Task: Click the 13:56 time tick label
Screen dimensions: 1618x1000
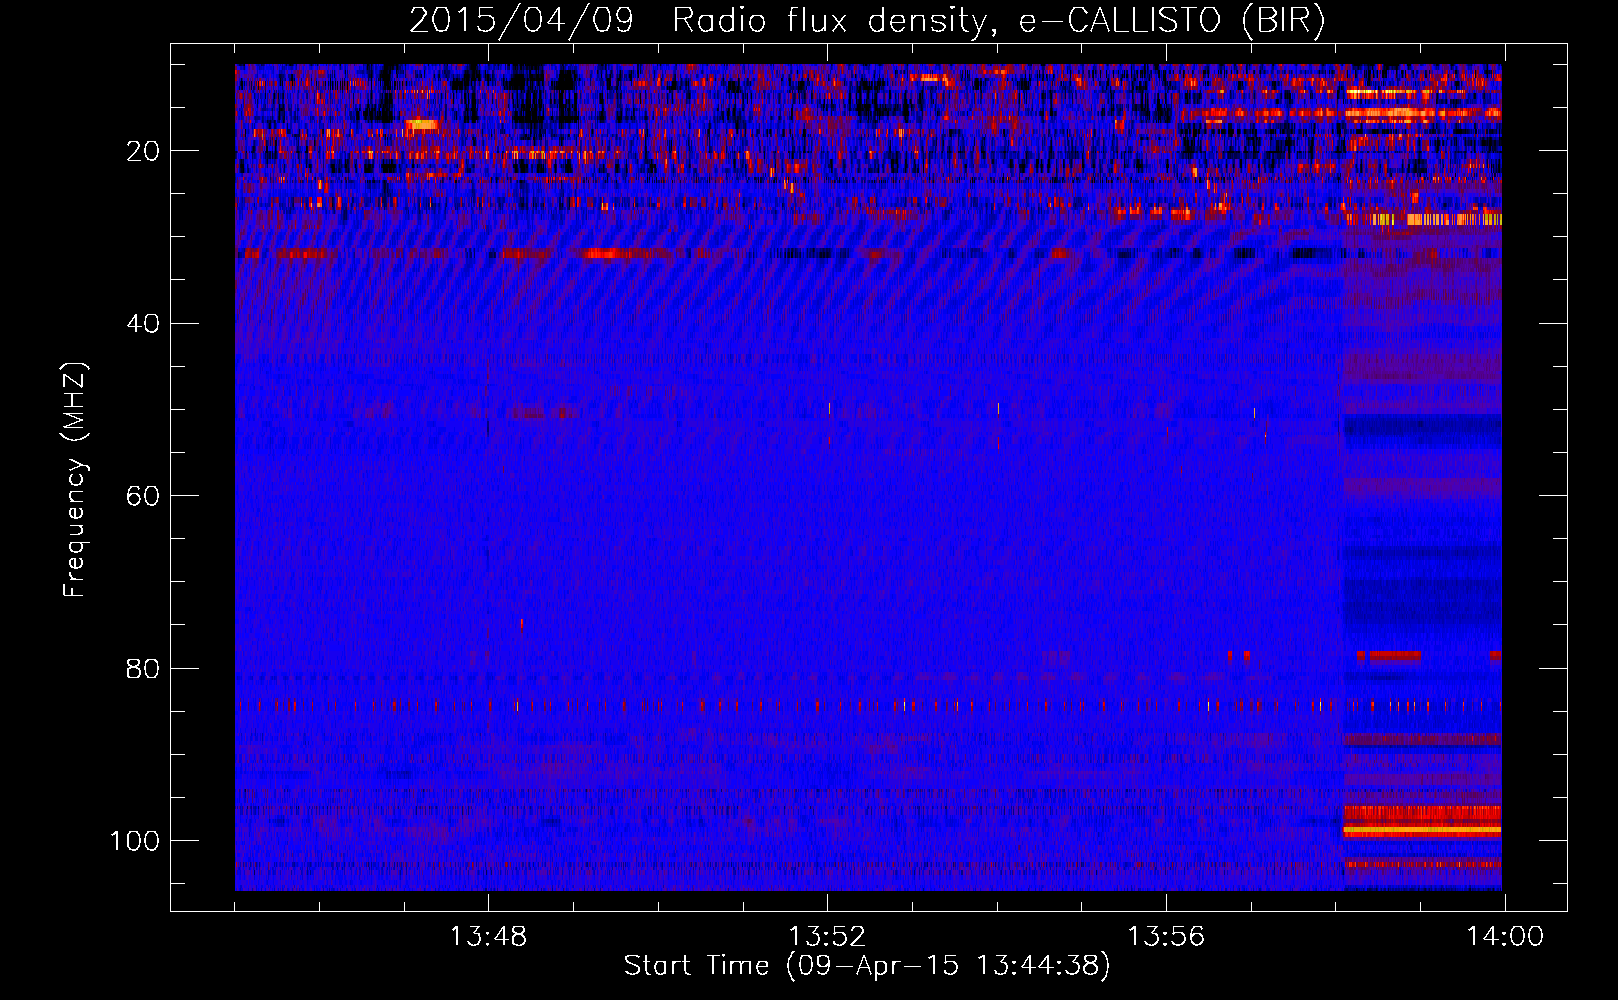Action: [1166, 937]
